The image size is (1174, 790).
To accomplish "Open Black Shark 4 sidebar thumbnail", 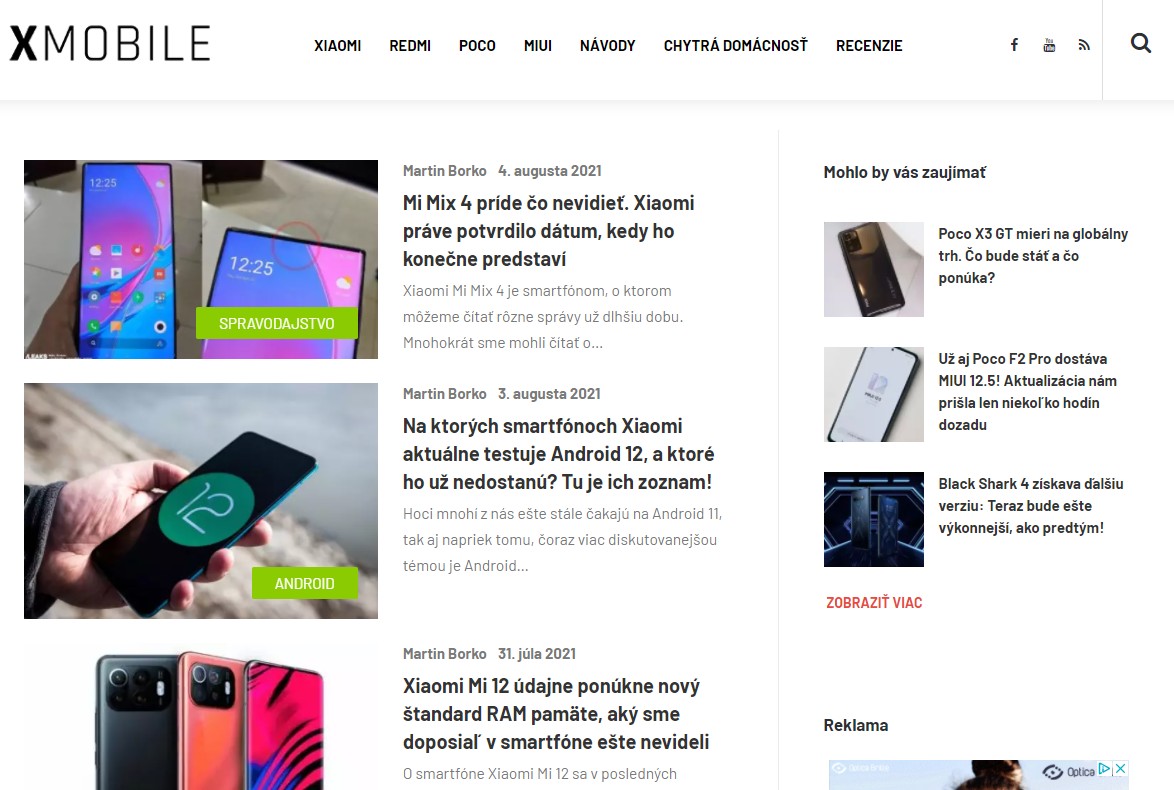I will tap(874, 519).
